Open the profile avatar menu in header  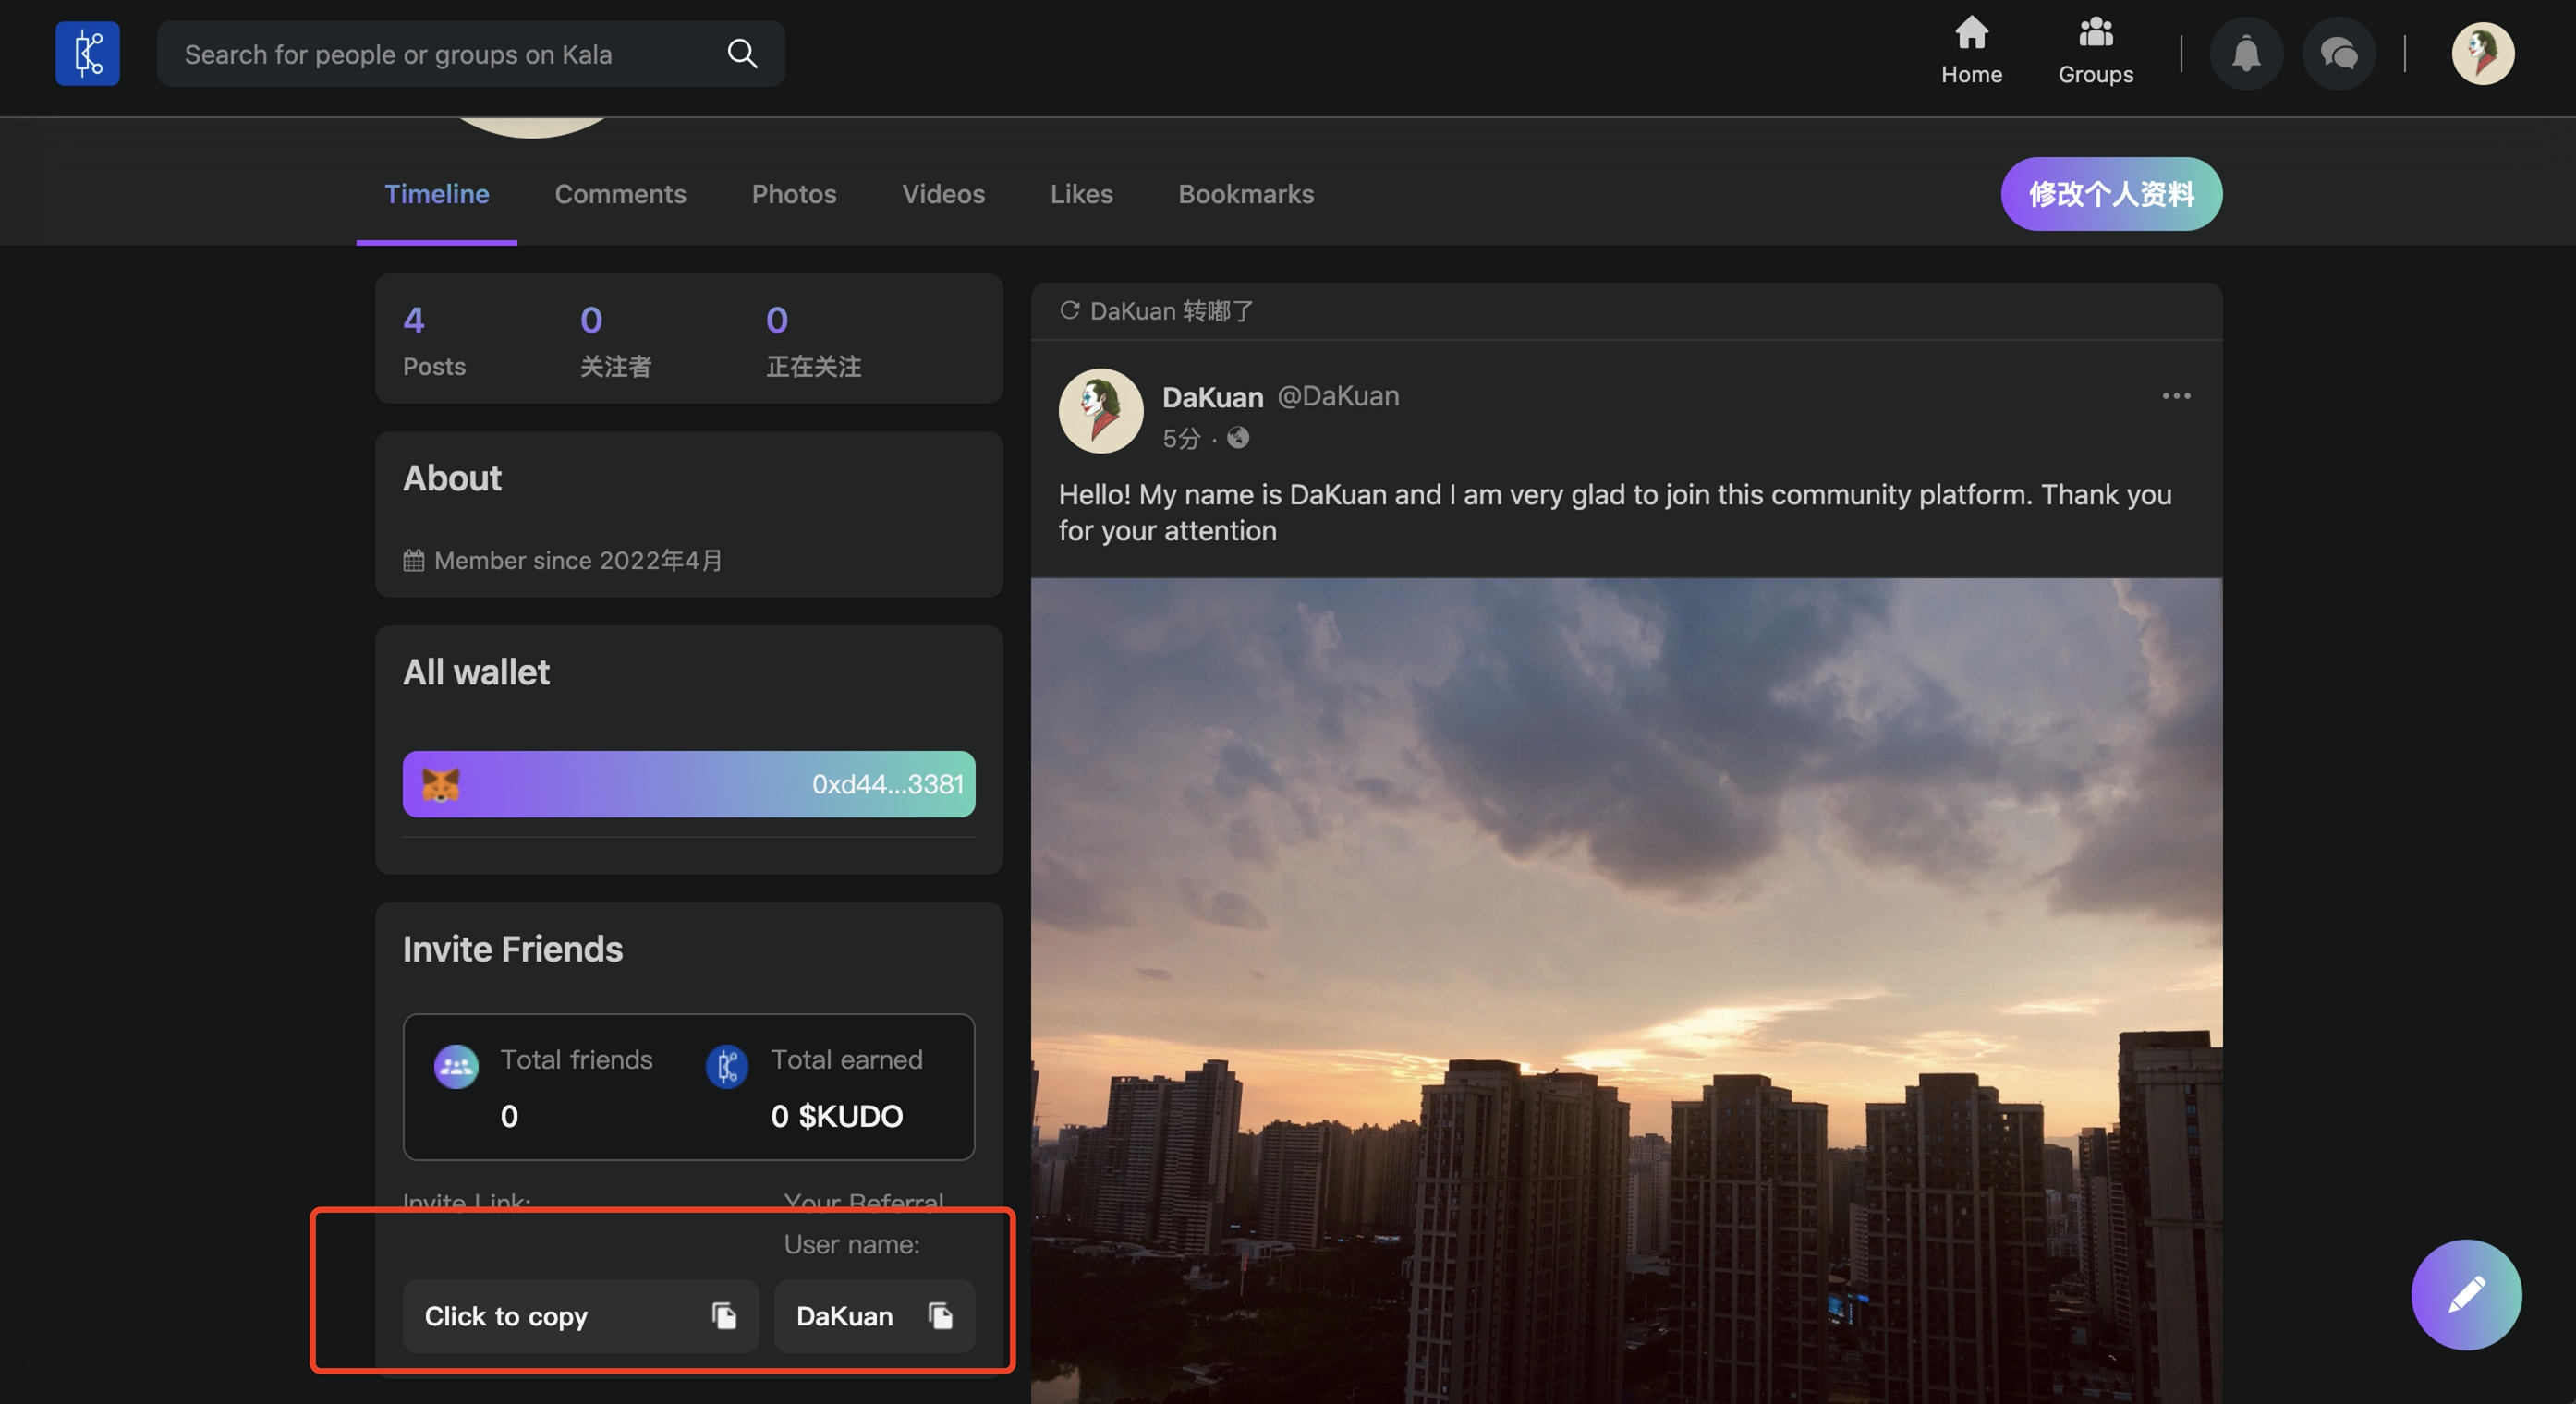2482,53
